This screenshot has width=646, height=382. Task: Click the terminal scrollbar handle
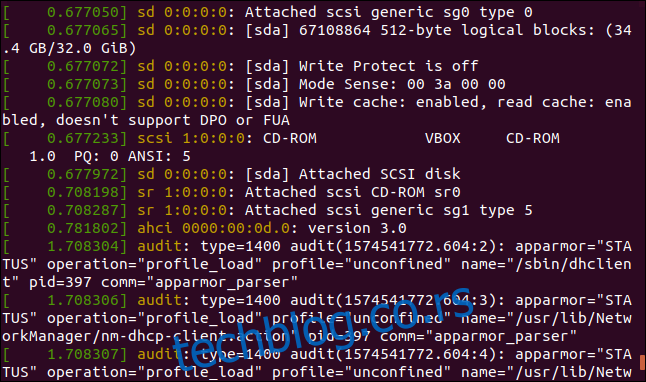coord(642,363)
